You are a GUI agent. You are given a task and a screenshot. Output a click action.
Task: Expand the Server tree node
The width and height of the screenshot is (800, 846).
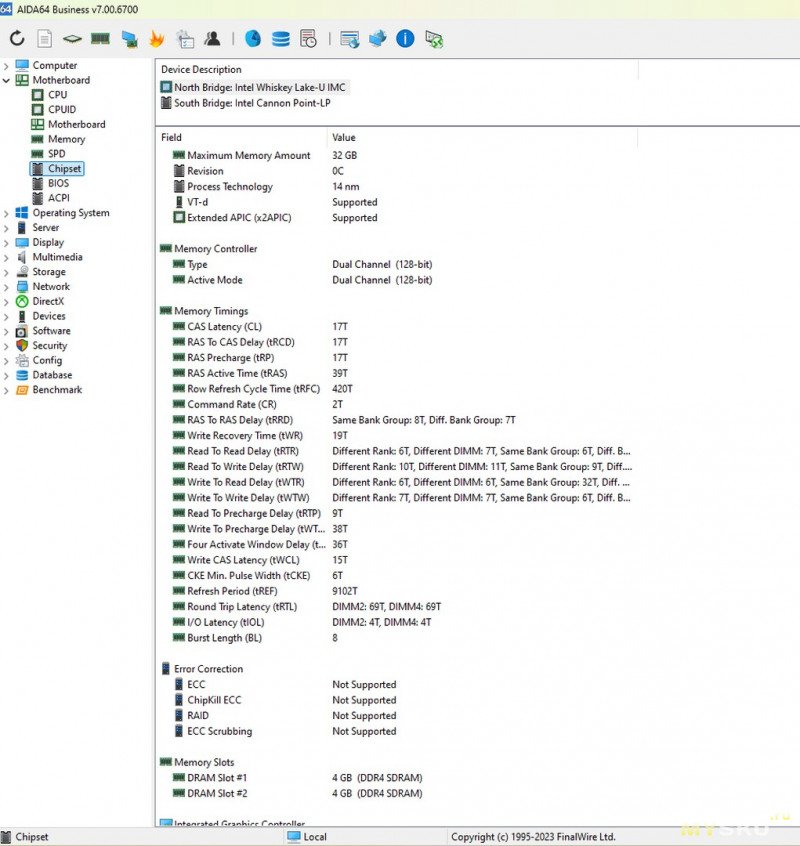point(6,228)
